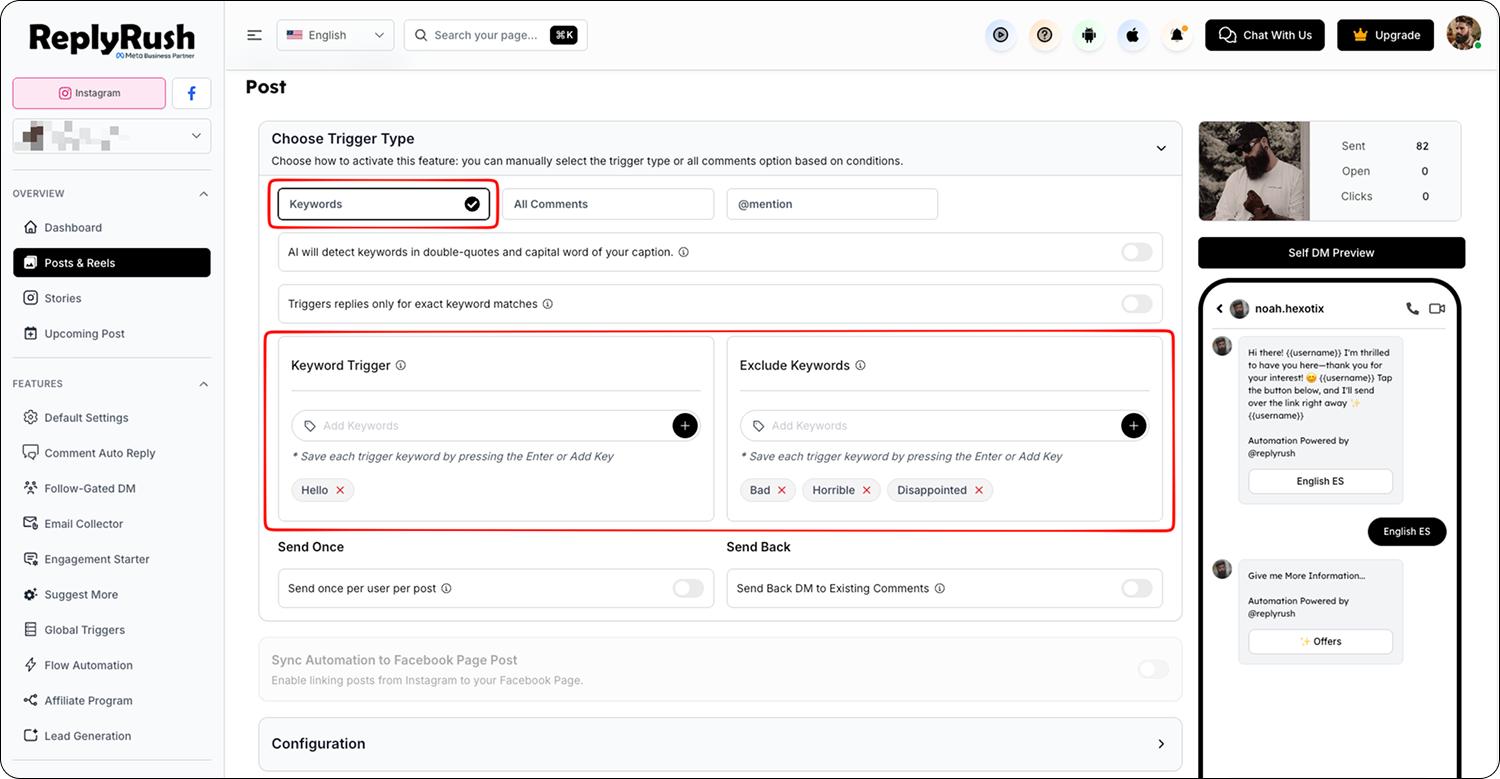Select the Keywords trigger type
Screen dimensions: 1500x779
(x=384, y=204)
